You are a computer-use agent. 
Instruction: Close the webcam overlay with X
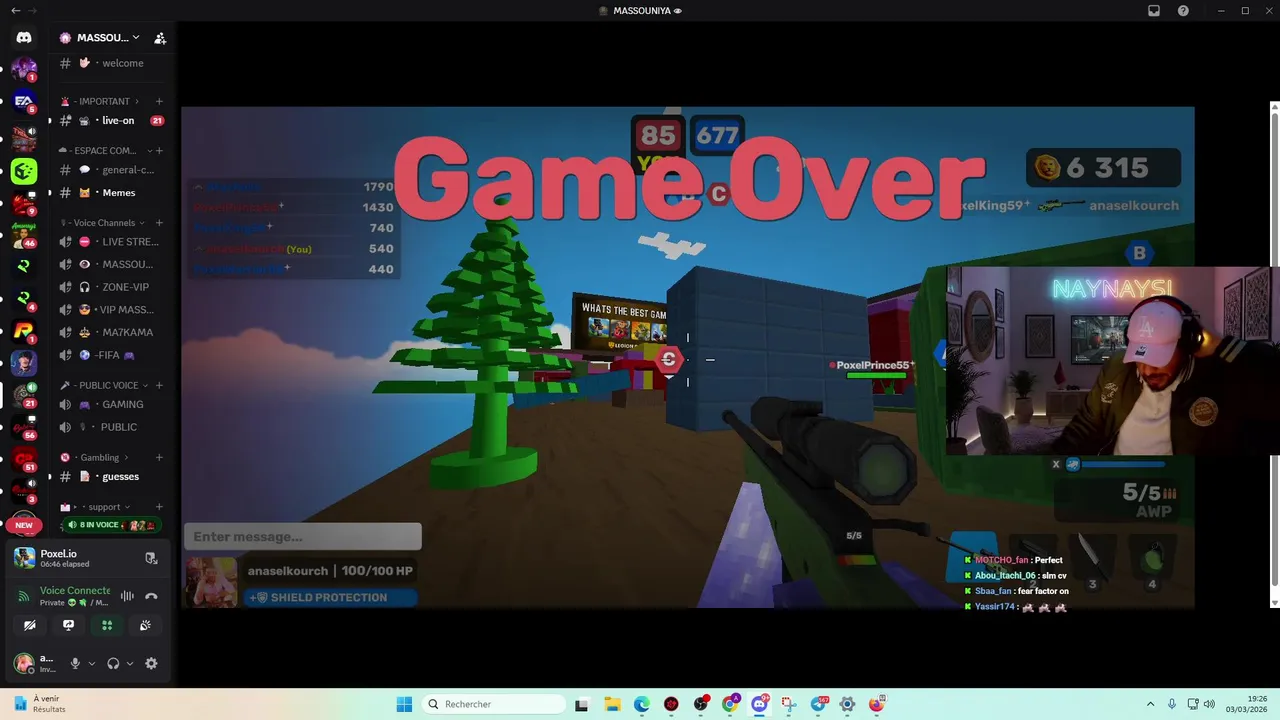(x=1055, y=464)
